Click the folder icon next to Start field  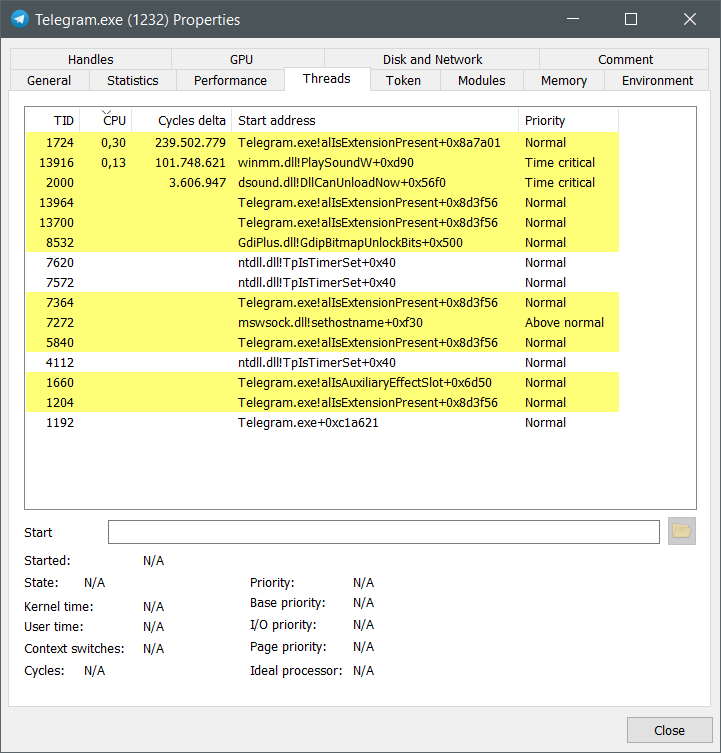click(x=682, y=531)
